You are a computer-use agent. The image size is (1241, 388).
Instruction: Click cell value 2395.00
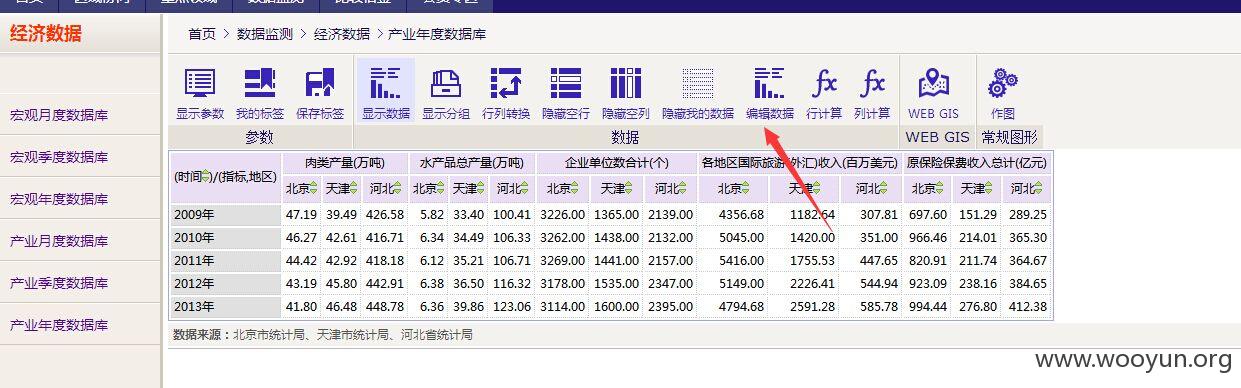(x=669, y=306)
